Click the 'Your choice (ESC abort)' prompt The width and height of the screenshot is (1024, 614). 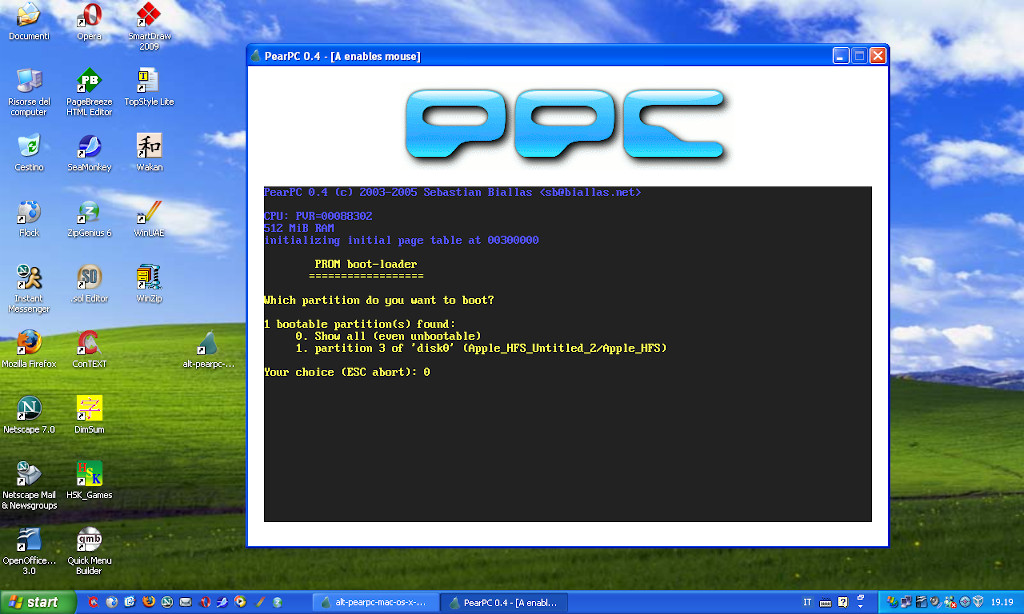coord(347,372)
